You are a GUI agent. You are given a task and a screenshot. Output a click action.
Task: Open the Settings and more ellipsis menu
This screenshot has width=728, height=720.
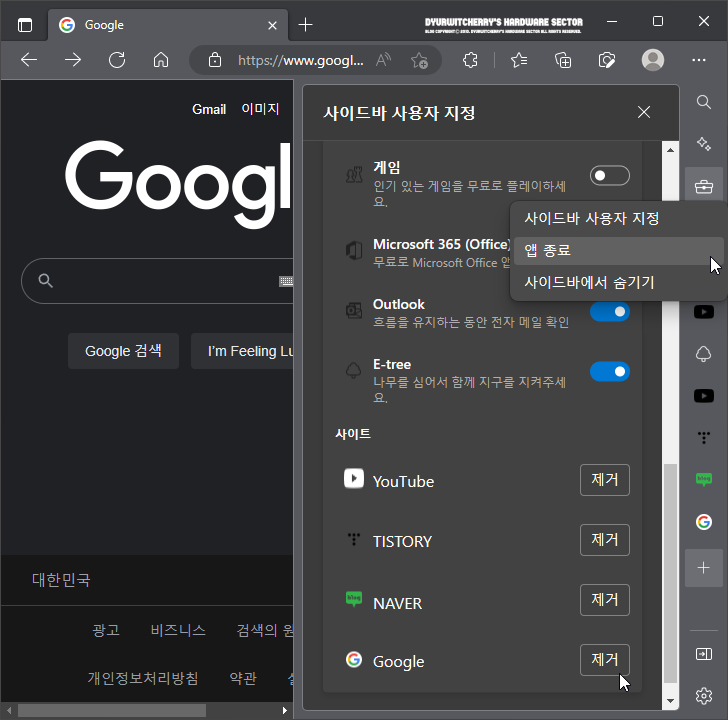coord(699,60)
